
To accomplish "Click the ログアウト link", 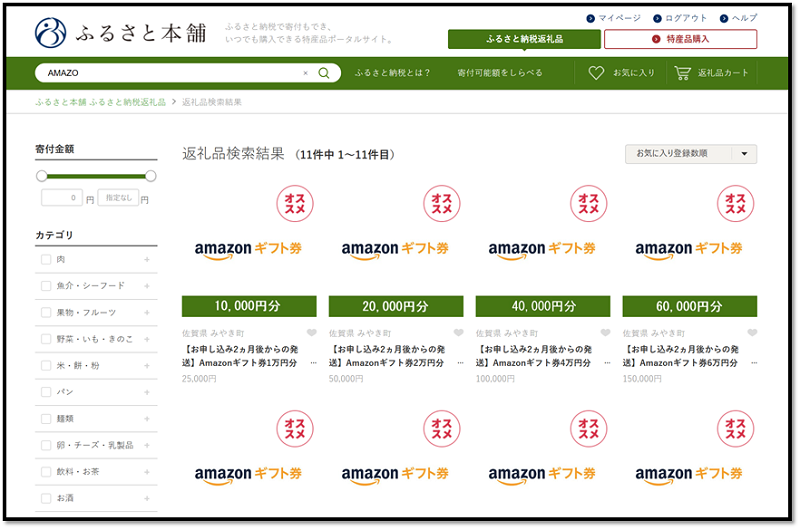I will click(x=686, y=18).
